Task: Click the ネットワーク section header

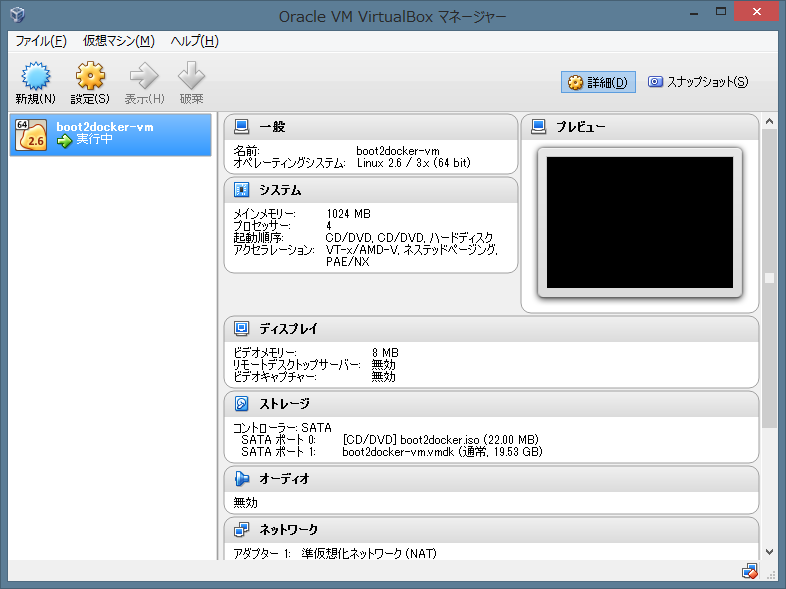Action: (491, 529)
